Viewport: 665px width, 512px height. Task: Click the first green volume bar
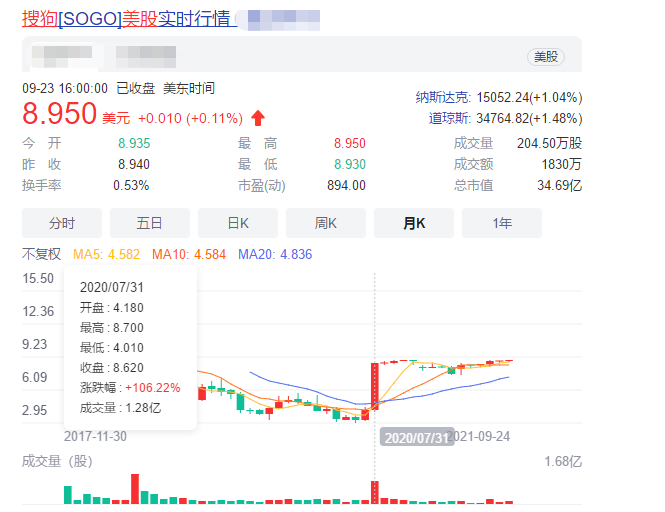(68, 495)
